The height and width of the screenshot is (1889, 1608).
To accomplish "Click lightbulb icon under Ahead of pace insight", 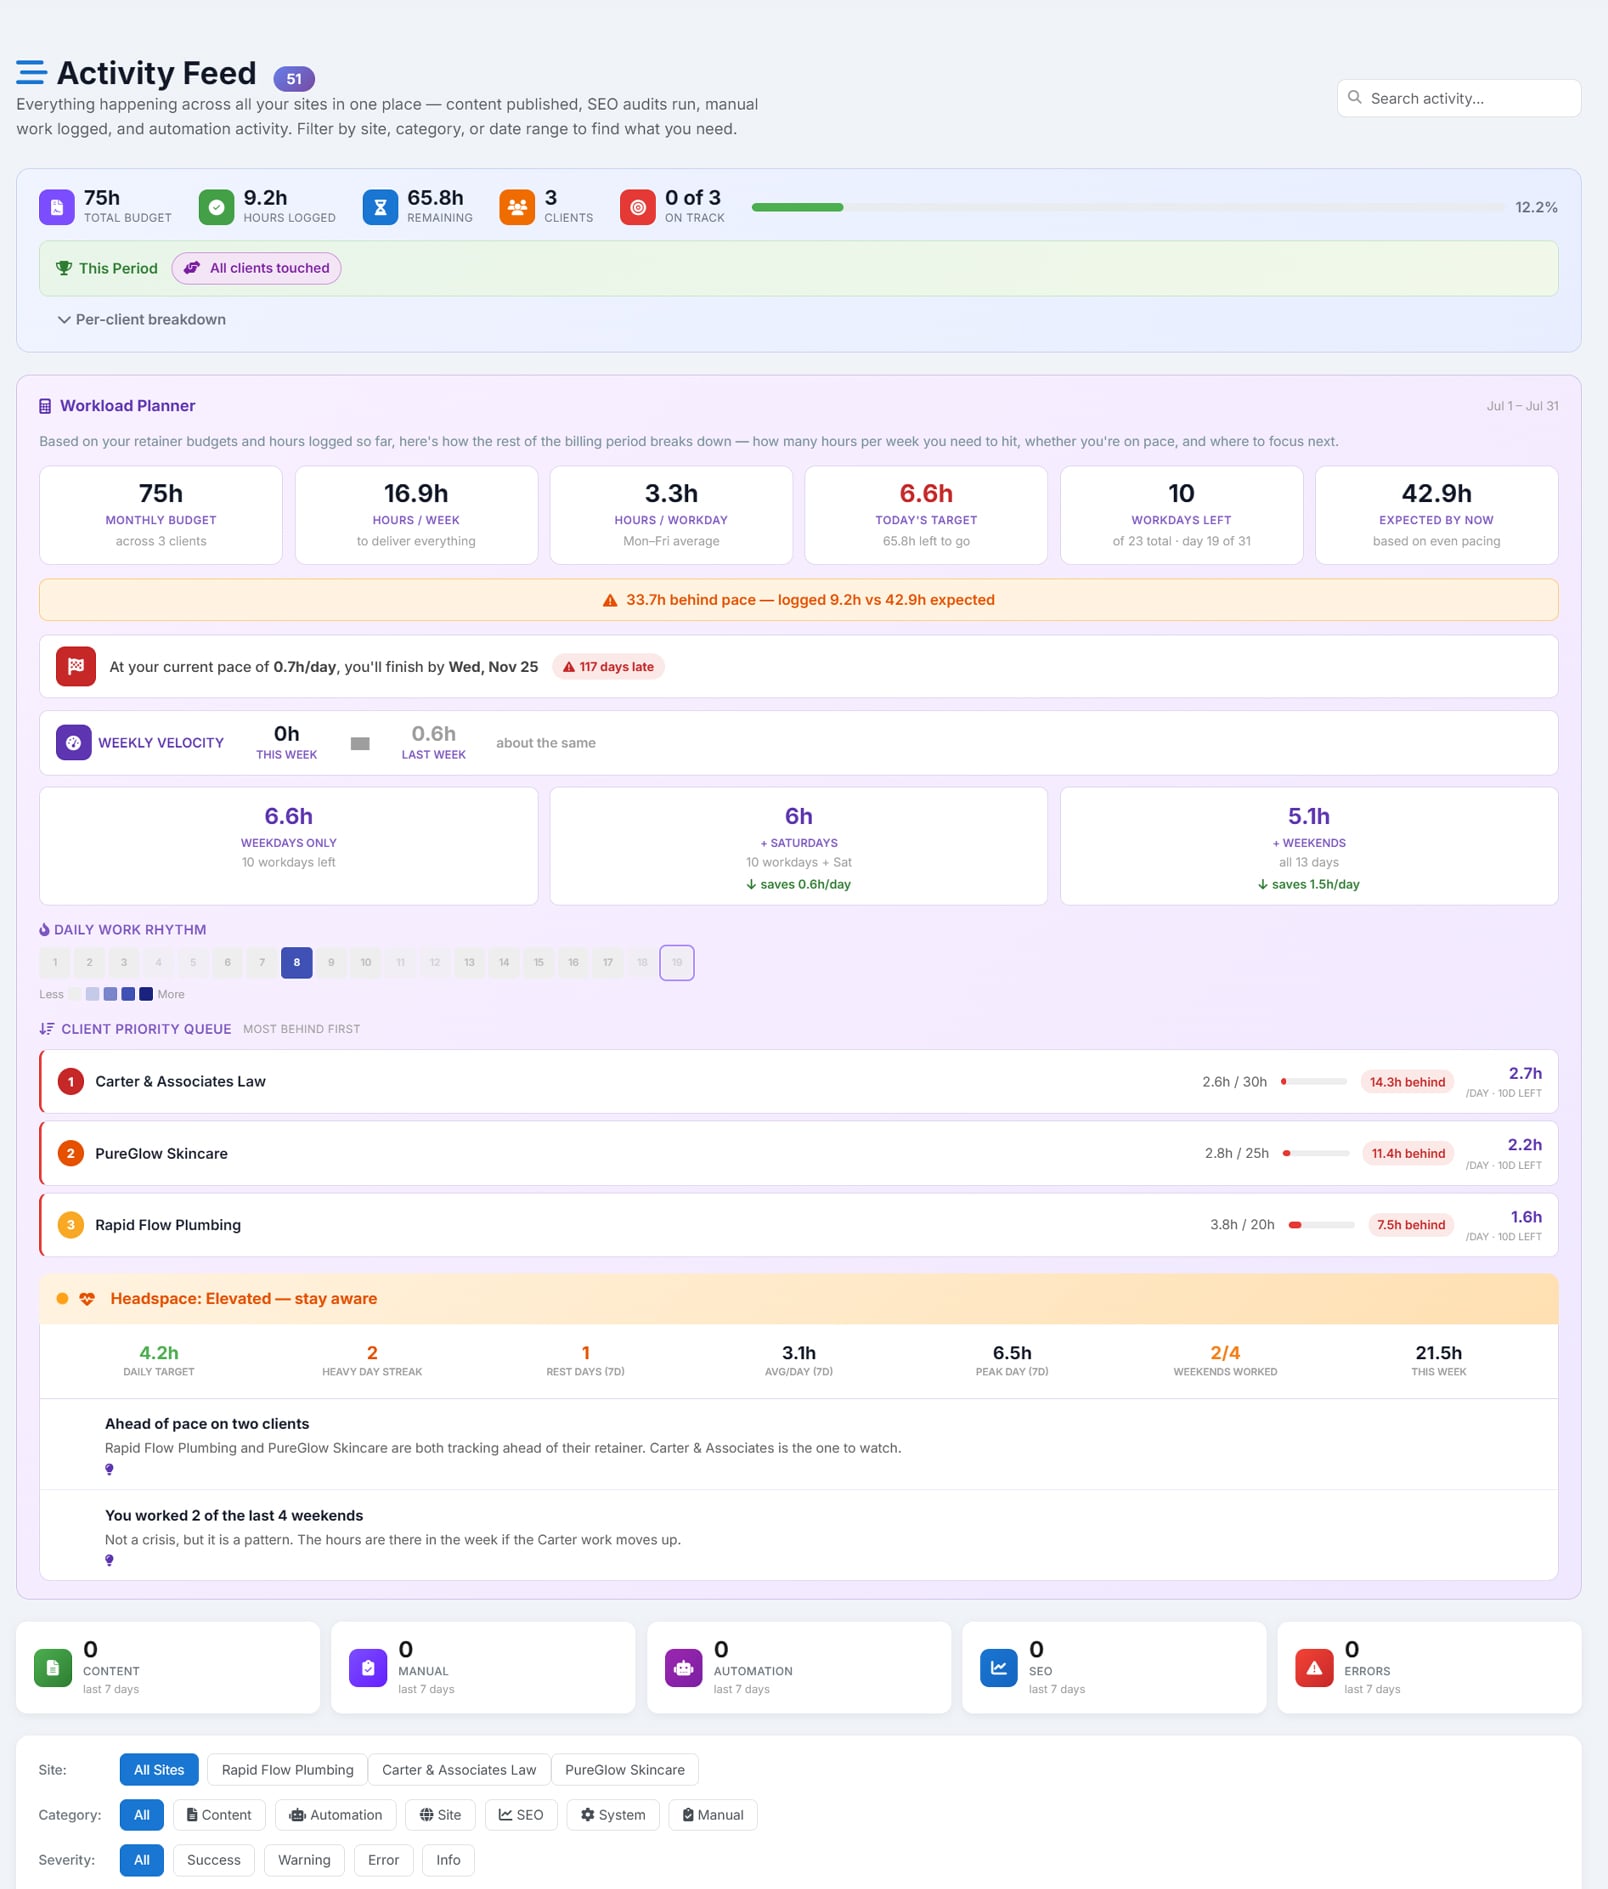I will pos(109,1469).
